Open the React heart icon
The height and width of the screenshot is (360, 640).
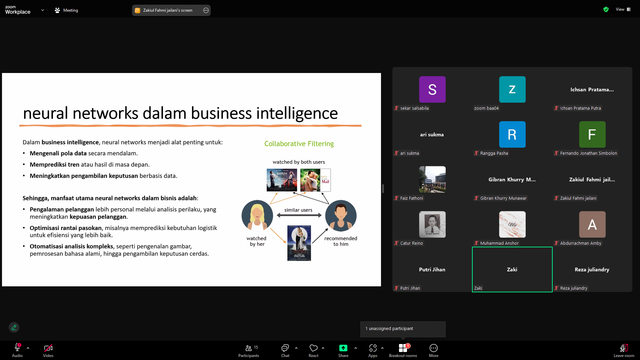(x=313, y=348)
